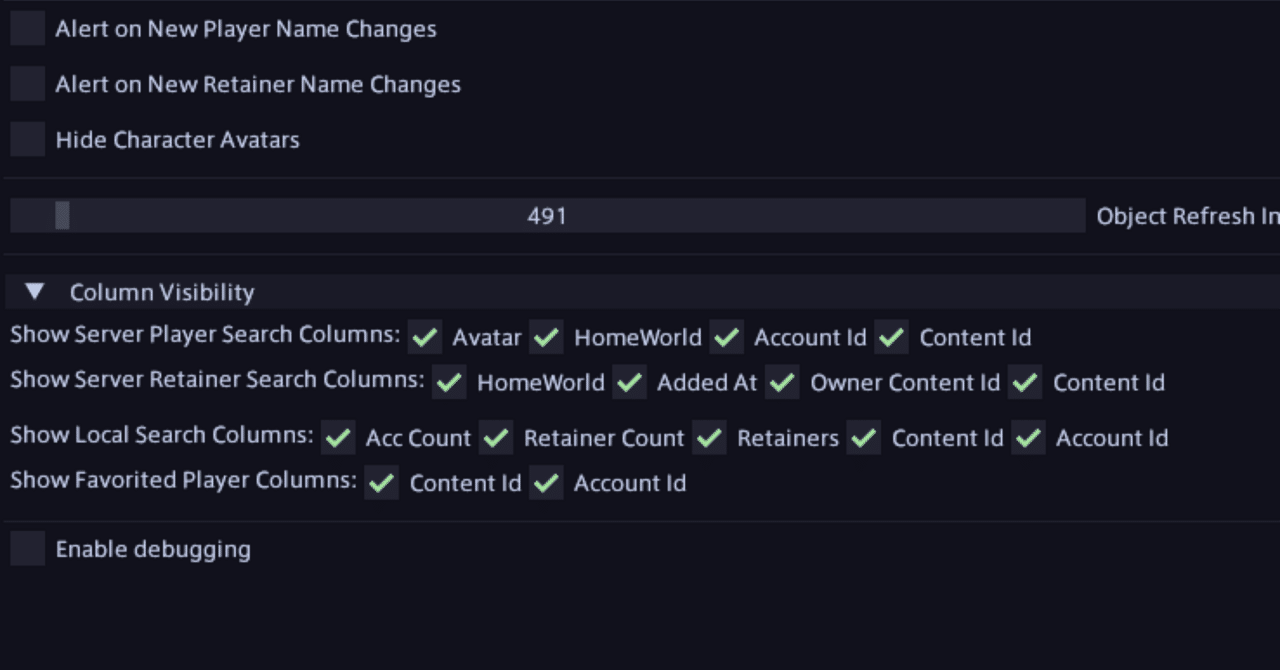Uncheck Content Id in Server Retainer Columns

point(1026,382)
